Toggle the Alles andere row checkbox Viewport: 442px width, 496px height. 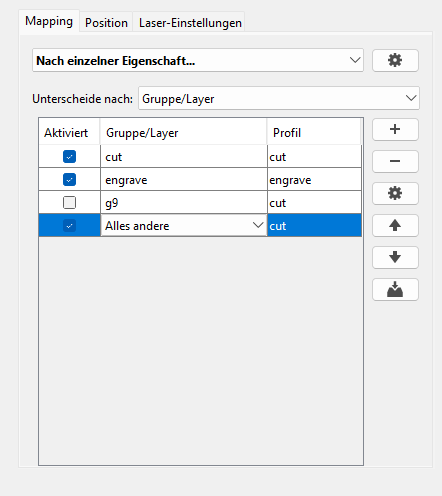(x=69, y=226)
